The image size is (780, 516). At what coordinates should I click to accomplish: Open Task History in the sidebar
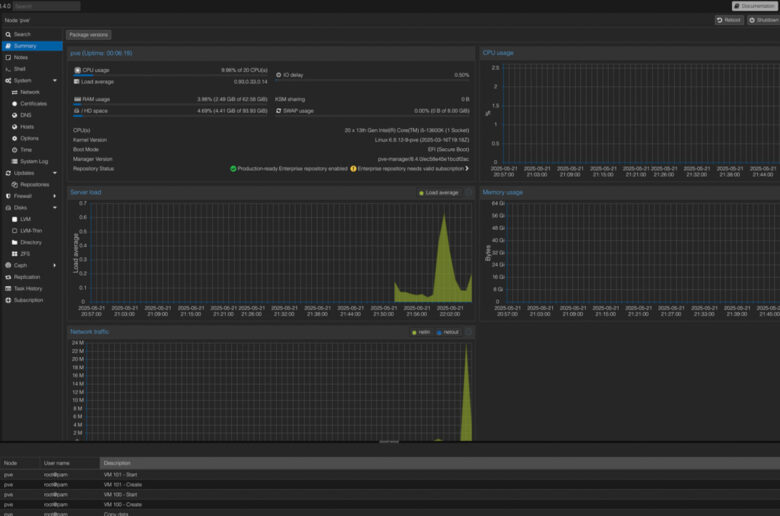[28, 288]
